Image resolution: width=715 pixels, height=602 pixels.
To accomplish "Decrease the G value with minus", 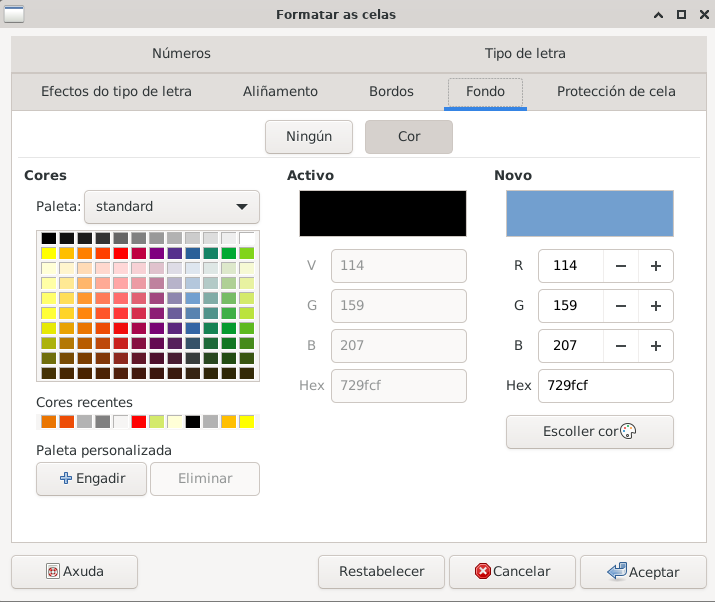I will point(621,306).
